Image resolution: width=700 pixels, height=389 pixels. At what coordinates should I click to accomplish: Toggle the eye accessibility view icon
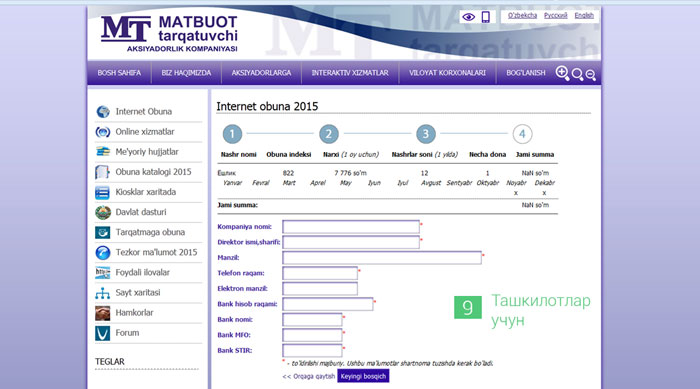tap(468, 17)
